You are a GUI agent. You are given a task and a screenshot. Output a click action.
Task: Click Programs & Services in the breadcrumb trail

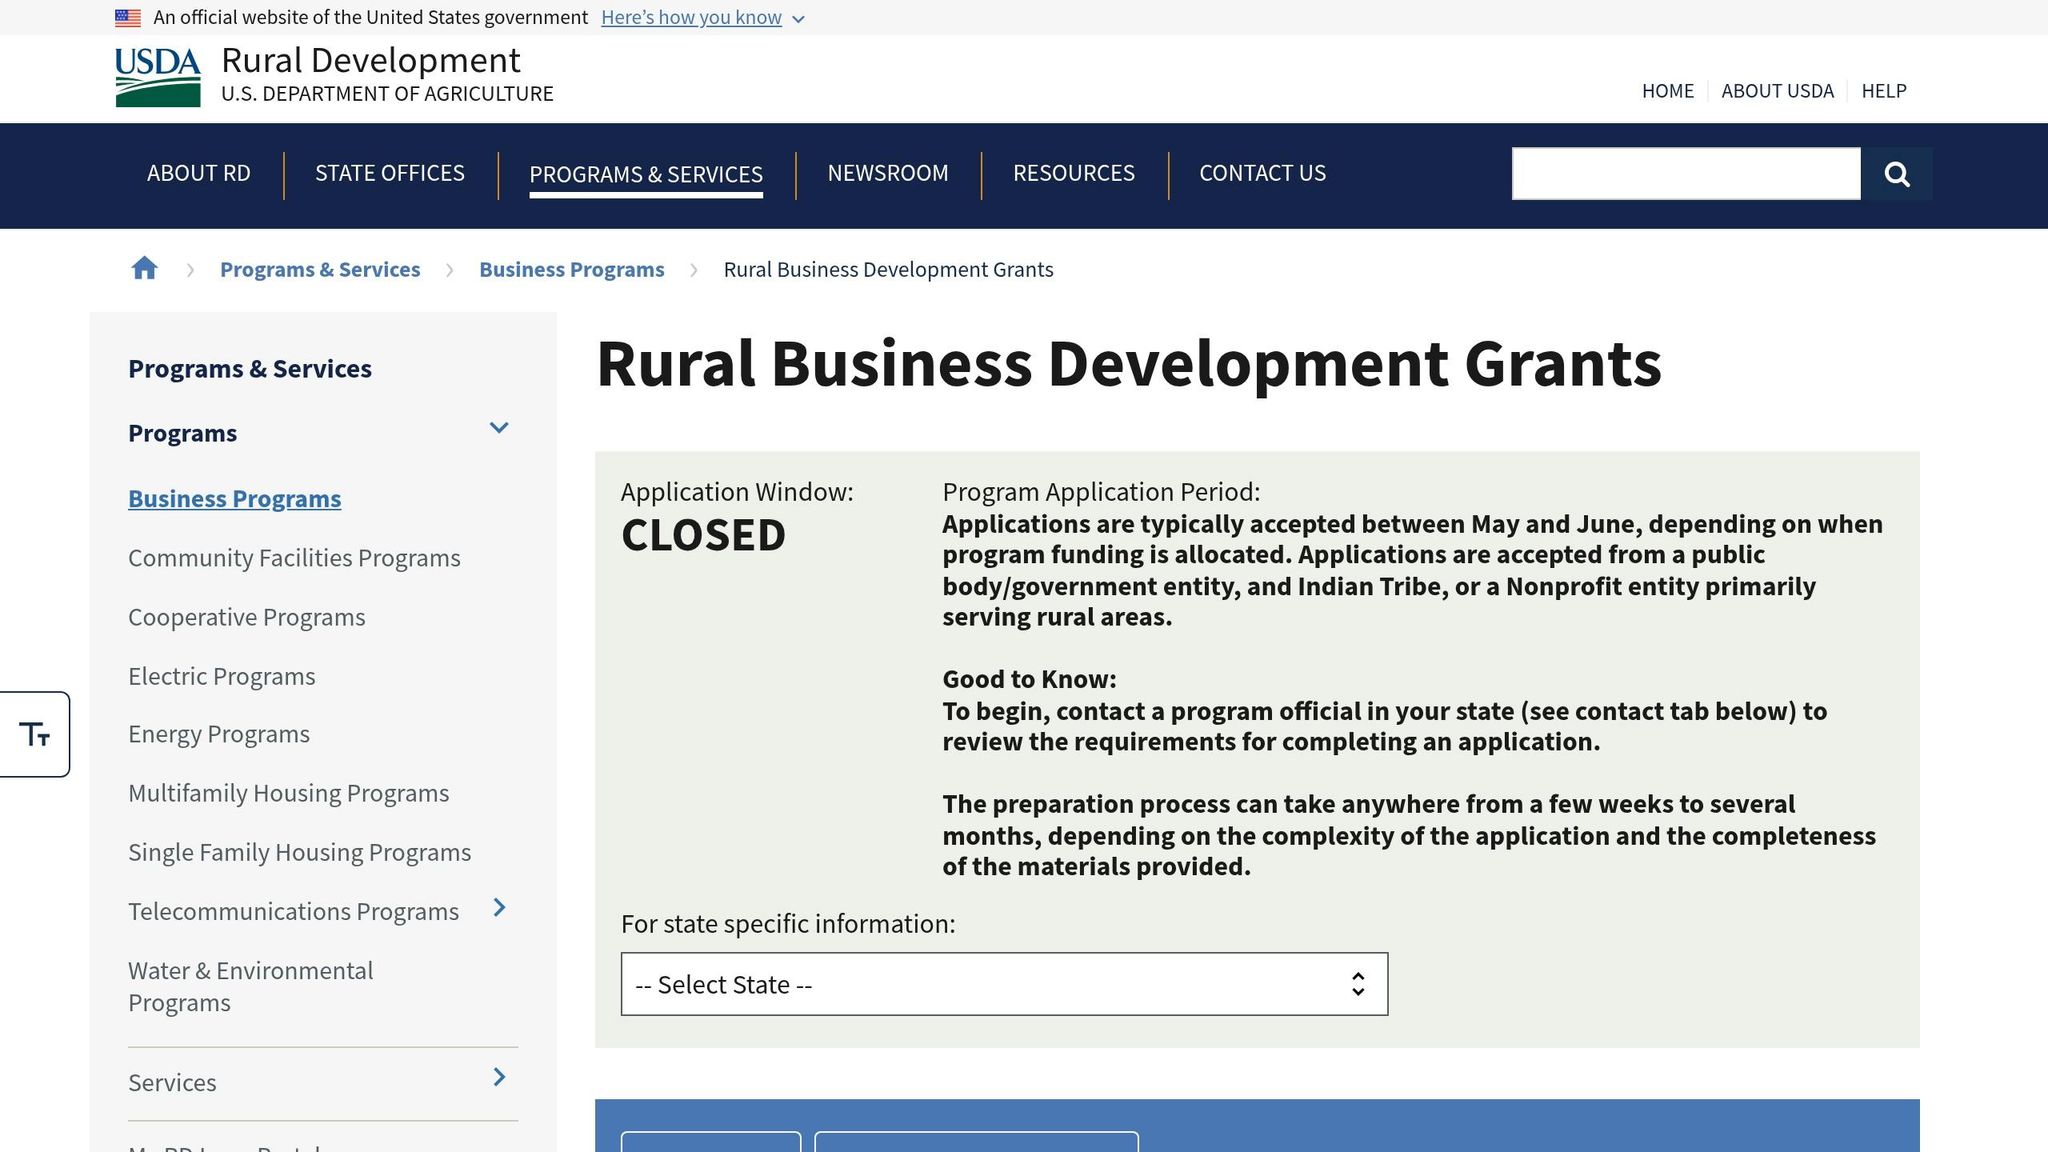[x=319, y=268]
